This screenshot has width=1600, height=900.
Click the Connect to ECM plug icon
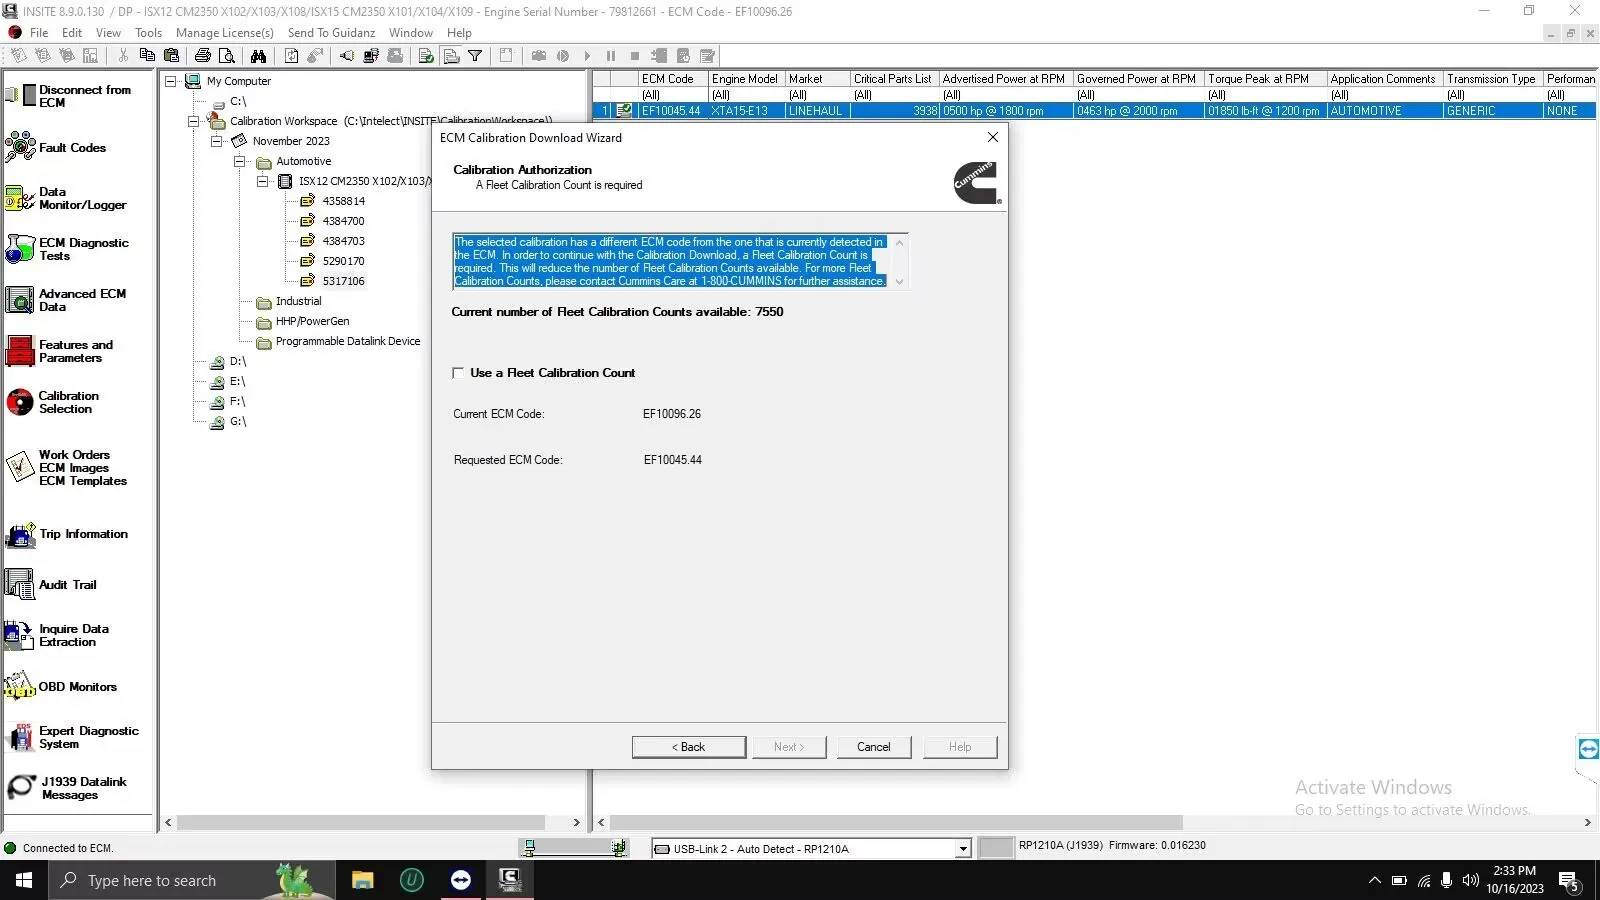(347, 56)
